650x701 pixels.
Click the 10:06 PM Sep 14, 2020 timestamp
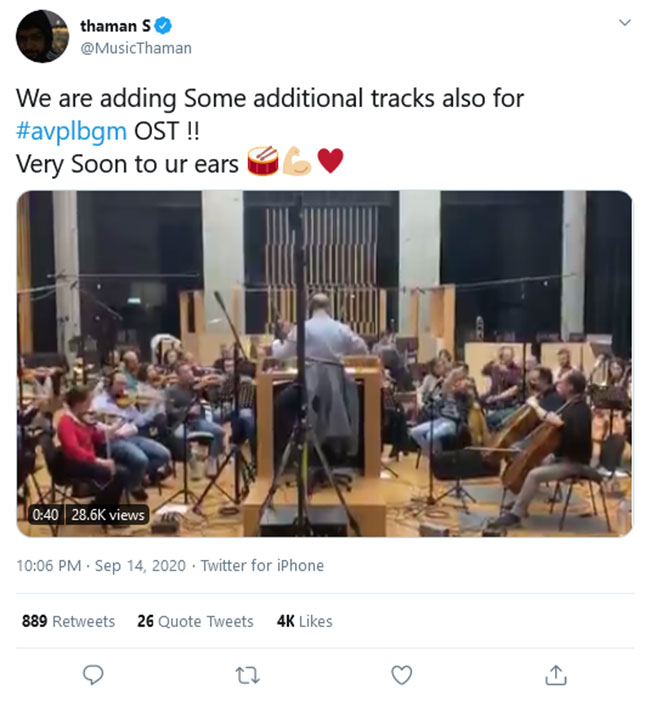click(98, 565)
